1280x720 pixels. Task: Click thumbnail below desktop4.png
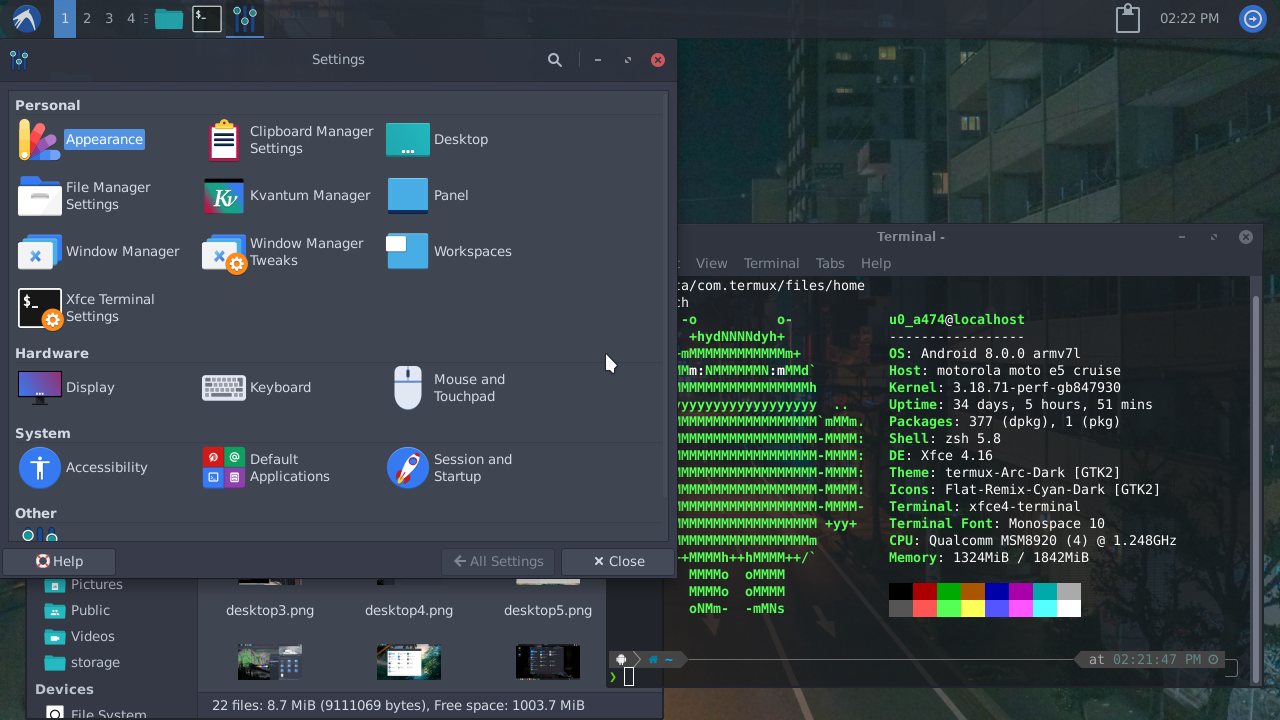409,662
